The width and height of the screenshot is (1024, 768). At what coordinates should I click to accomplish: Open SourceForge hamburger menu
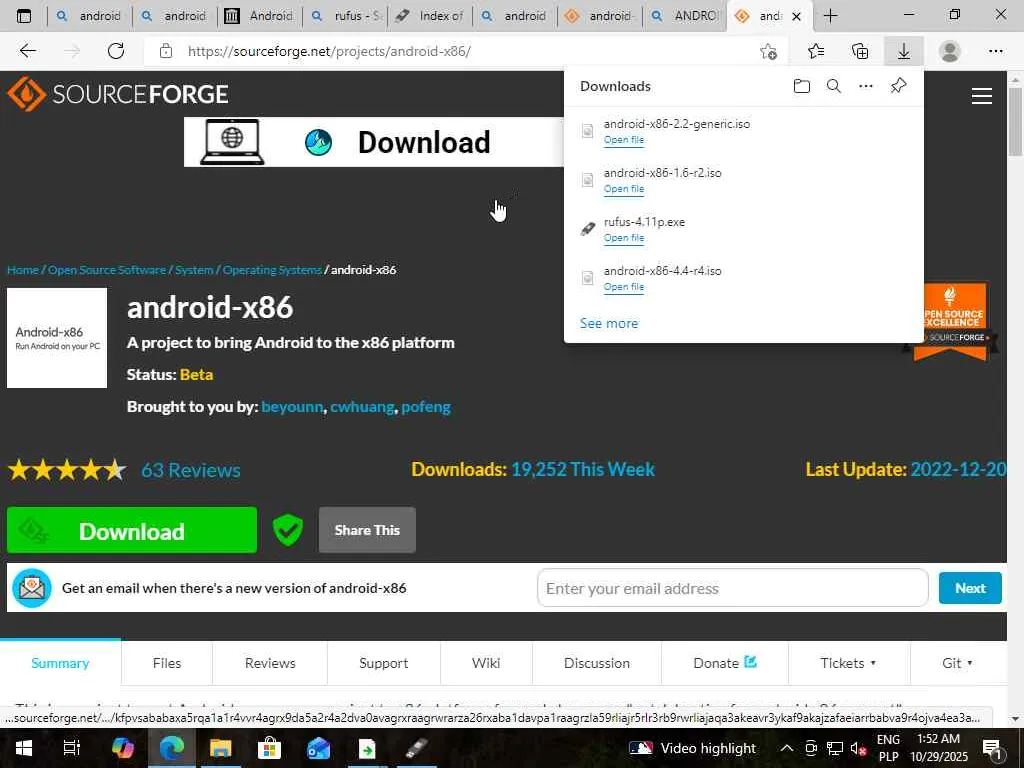(x=982, y=96)
